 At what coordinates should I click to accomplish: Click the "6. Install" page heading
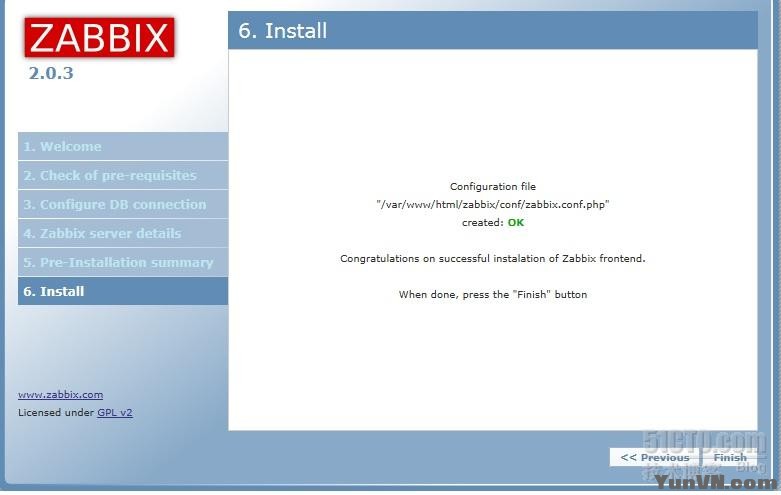tap(283, 31)
